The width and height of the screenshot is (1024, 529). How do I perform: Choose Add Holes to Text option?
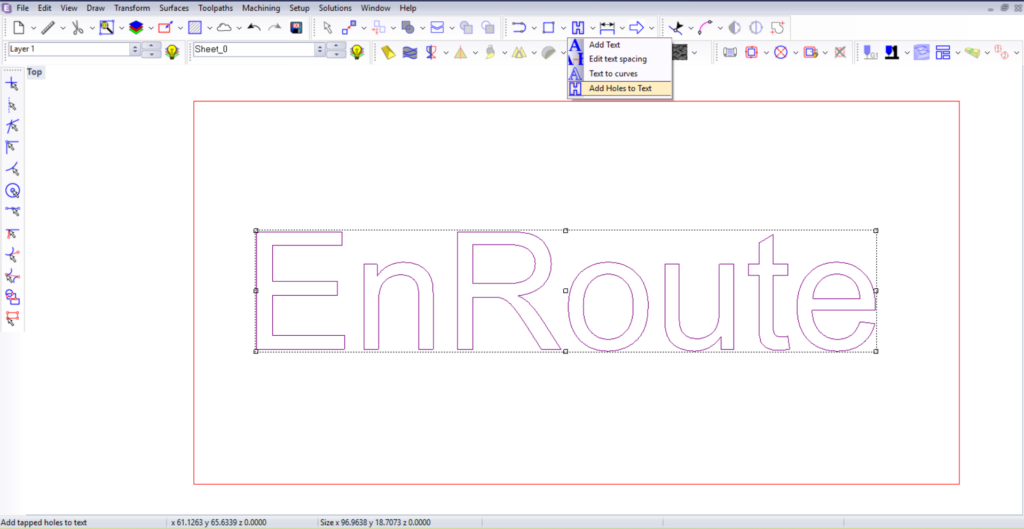(x=620, y=88)
